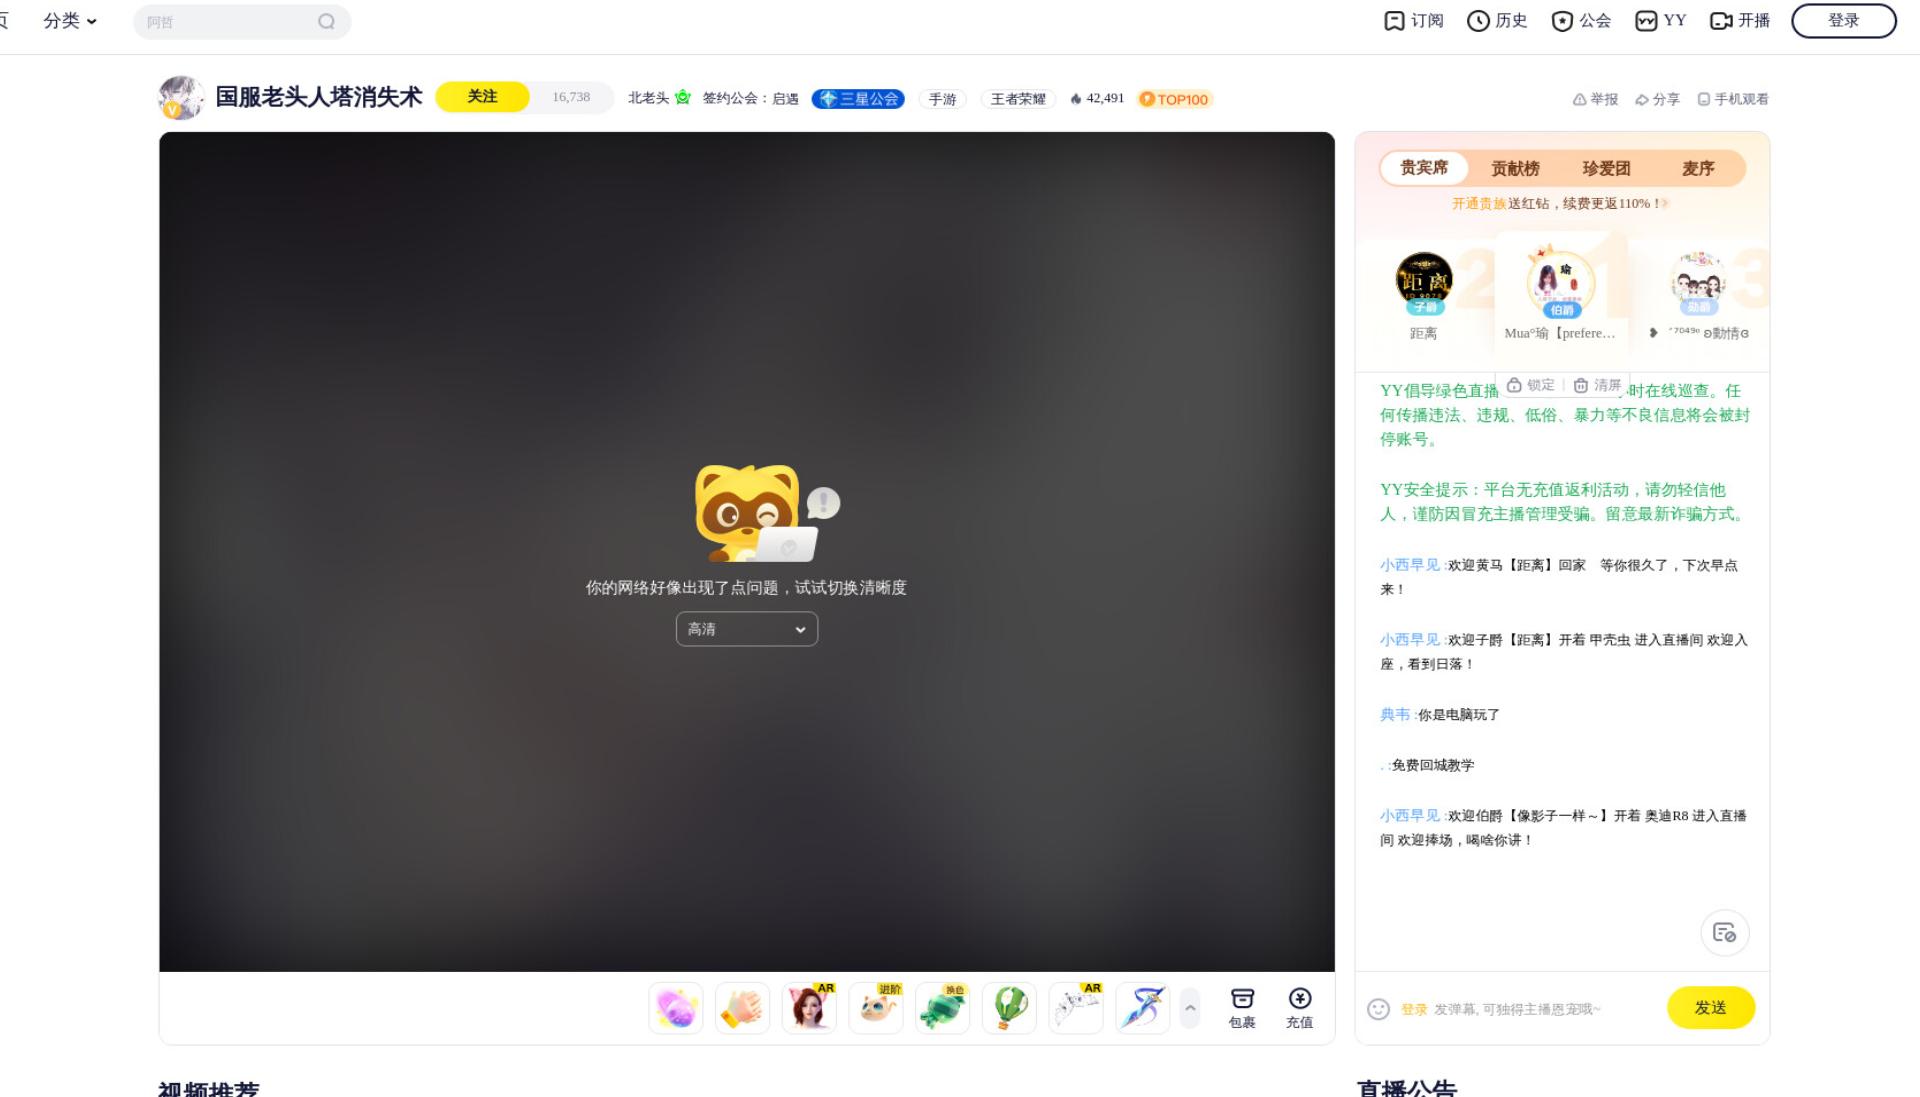
Task: Click the message filter icon in the chat panel
Action: [1724, 932]
